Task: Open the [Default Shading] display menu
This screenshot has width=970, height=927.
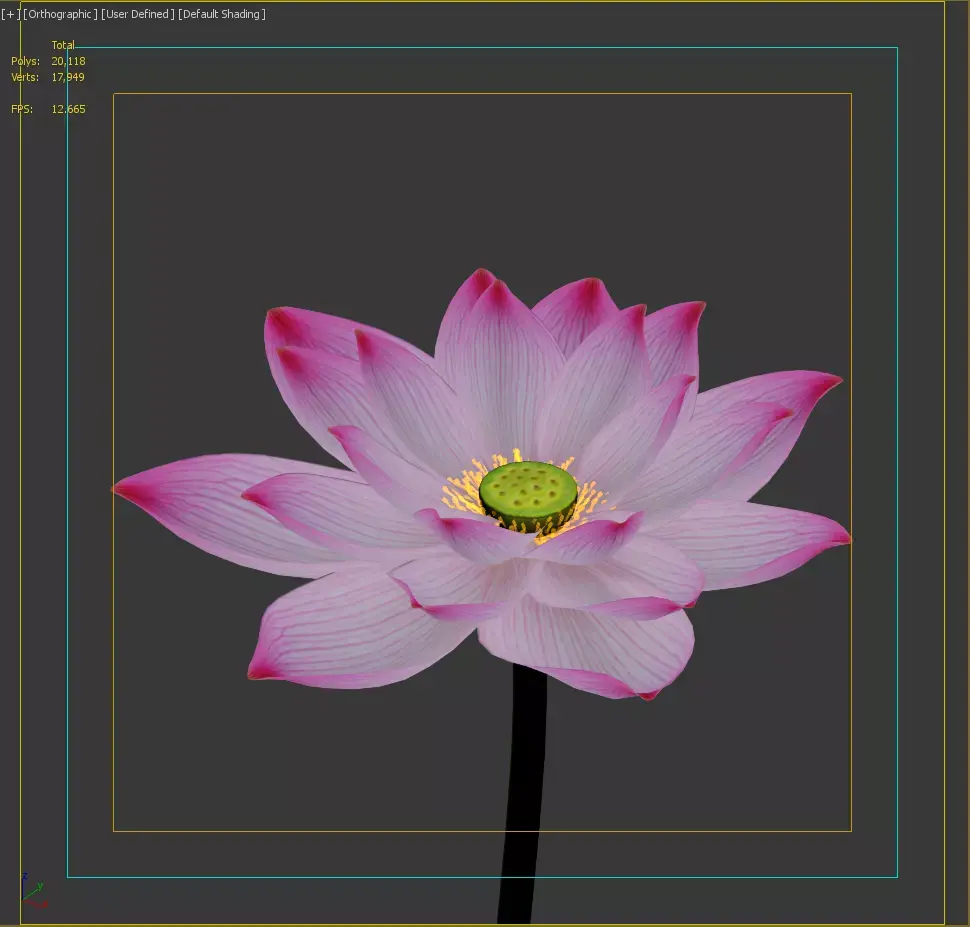Action: click(220, 13)
